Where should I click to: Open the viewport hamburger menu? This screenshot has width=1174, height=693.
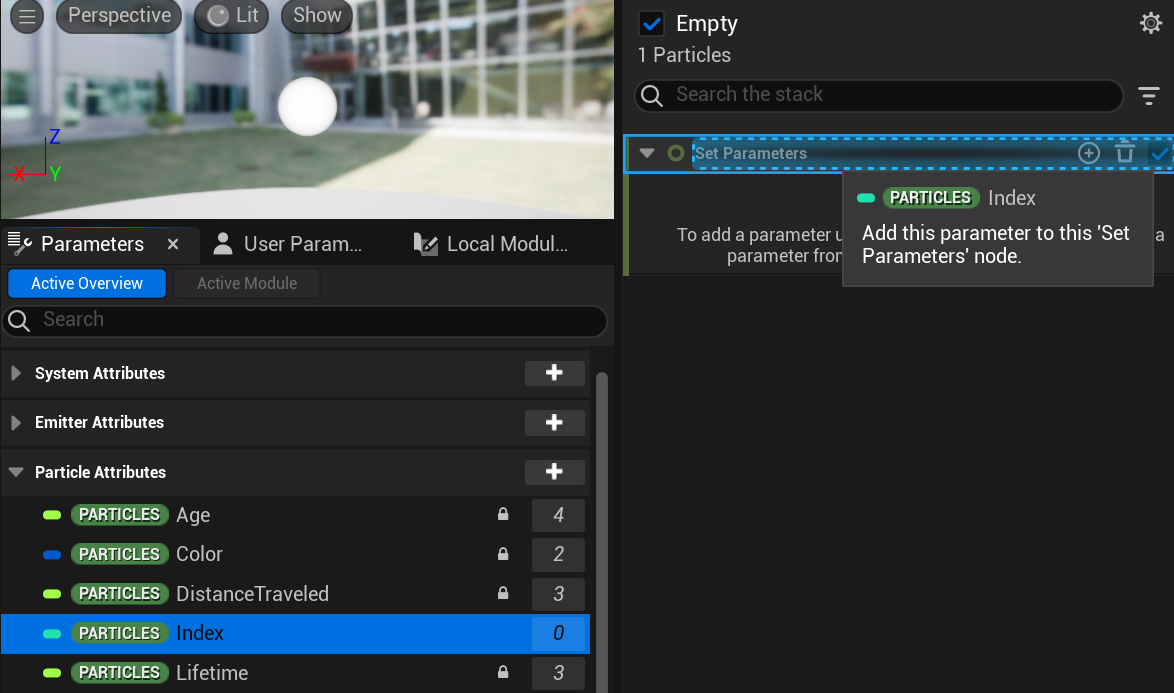coord(27,16)
